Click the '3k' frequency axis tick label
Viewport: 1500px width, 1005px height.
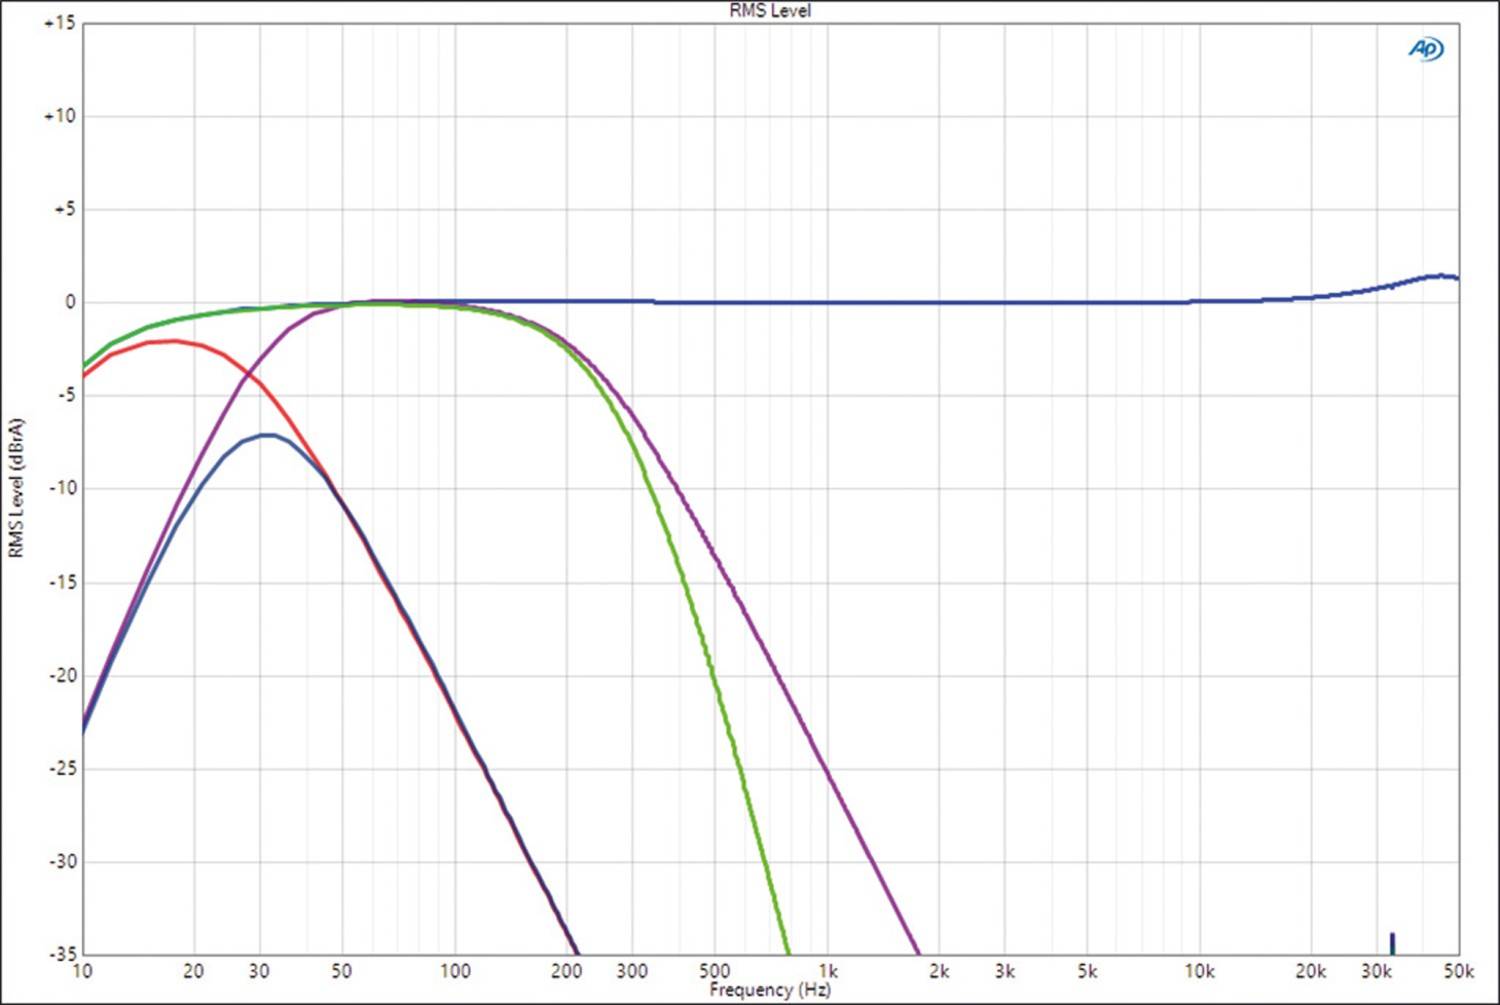pyautogui.click(x=1005, y=971)
